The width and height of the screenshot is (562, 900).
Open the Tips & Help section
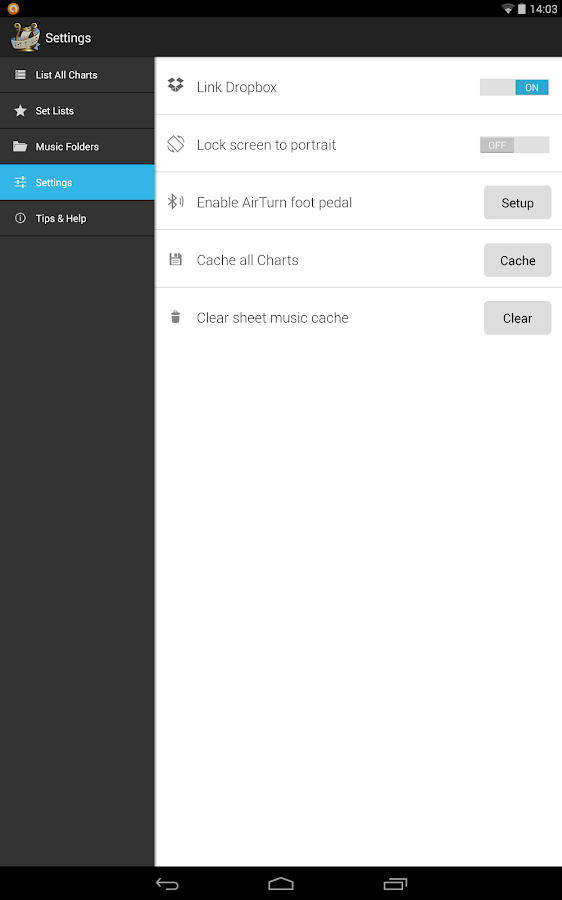[x=77, y=218]
